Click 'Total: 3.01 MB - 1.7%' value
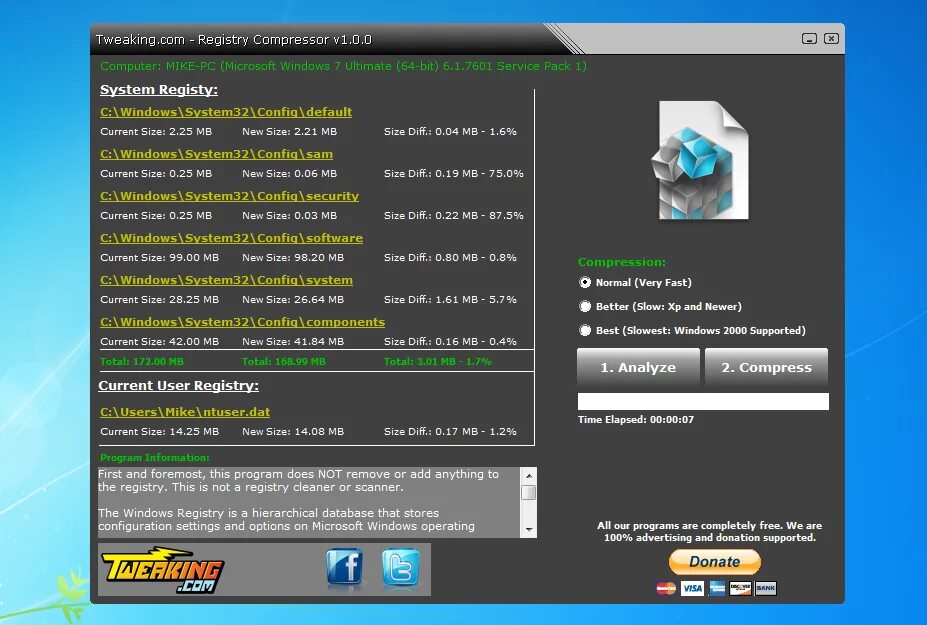Screen dimensions: 927x625 tap(437, 361)
